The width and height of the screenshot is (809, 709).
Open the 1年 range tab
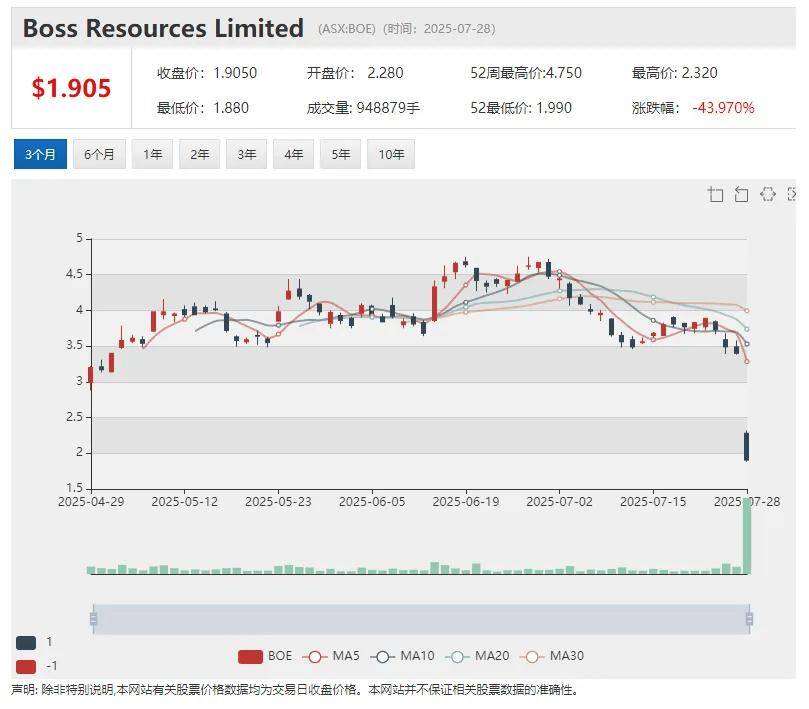[x=152, y=154]
